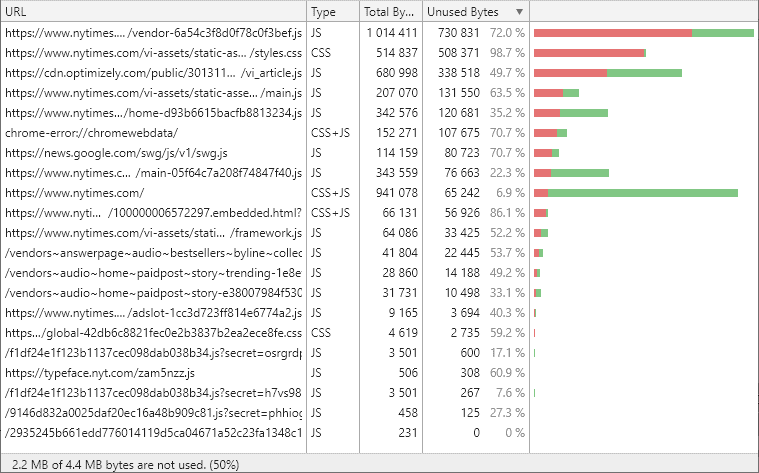The height and width of the screenshot is (473, 759).
Task: Select the global-42db6c8821fec0e2b3837b2ea2ece8fe.css row
Action: tap(153, 333)
